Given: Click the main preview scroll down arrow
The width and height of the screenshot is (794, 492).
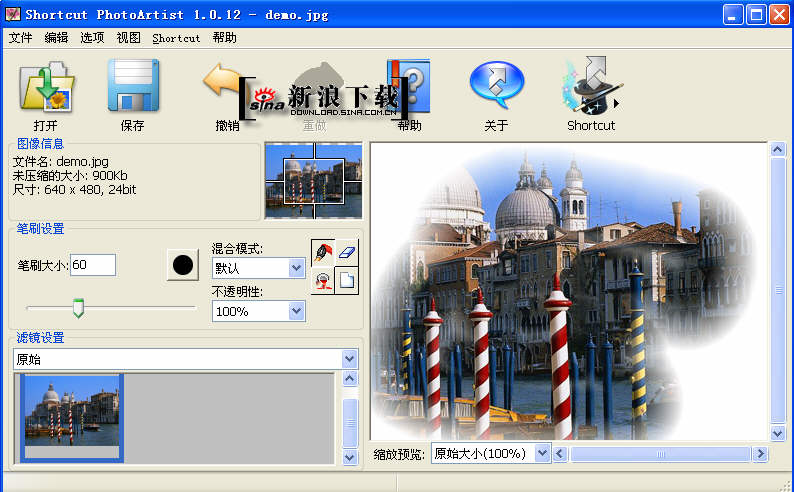Looking at the screenshot, I should coord(778,433).
